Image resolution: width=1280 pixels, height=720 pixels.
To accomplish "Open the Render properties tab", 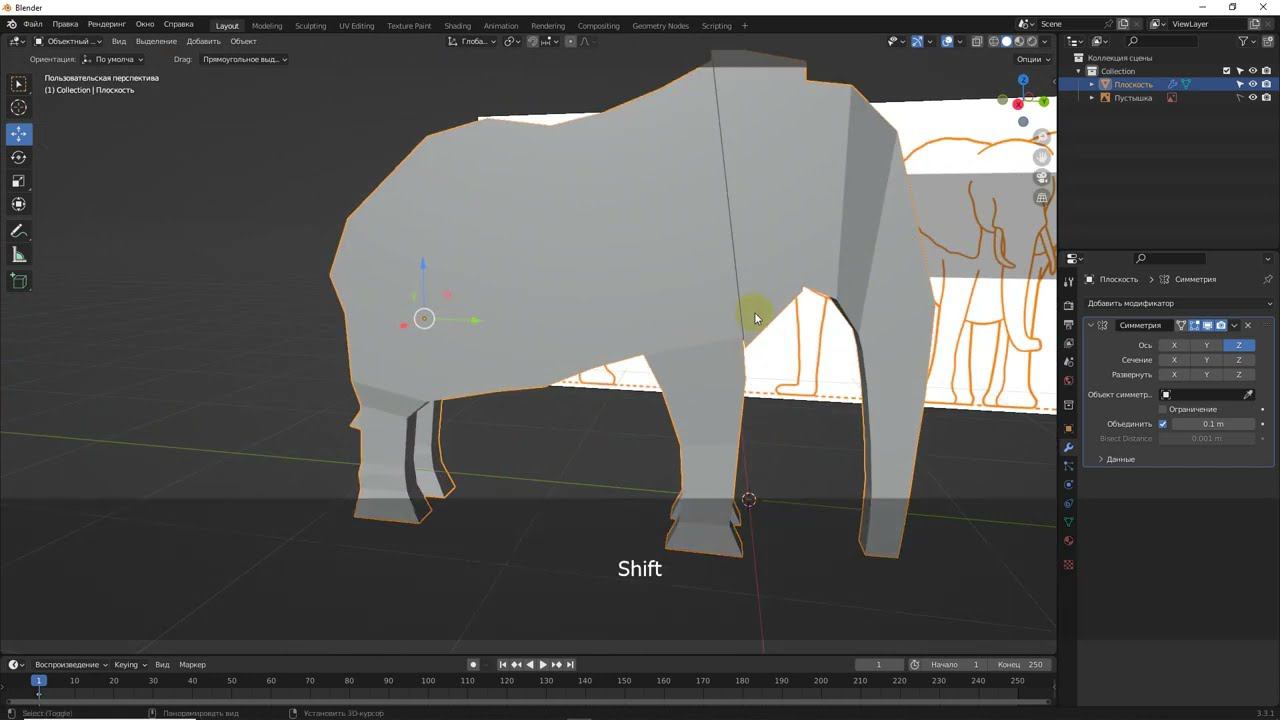I will pos(1068,305).
